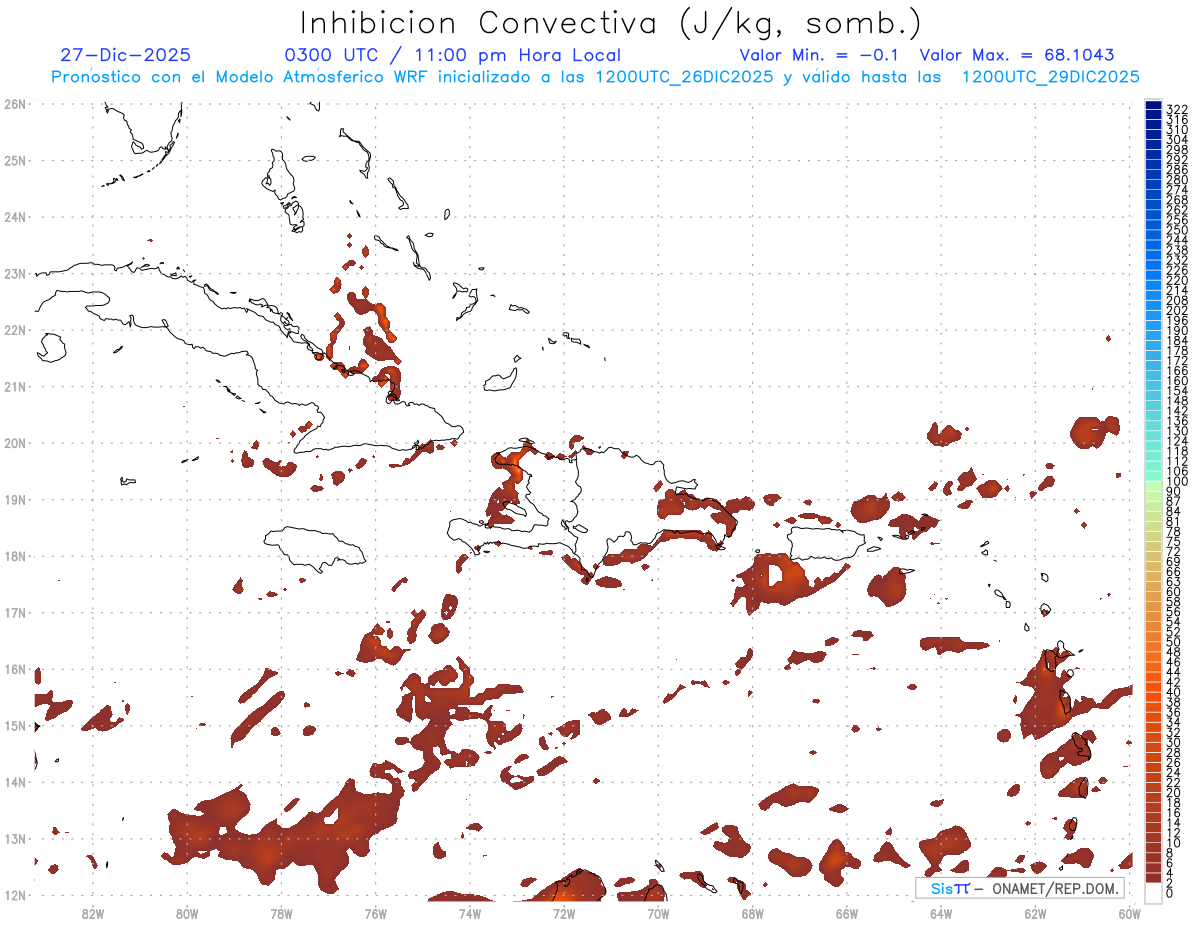Screen dimensions: 1200x927
Task: Click the date text '27-Dic-2025'
Action: 125,56
